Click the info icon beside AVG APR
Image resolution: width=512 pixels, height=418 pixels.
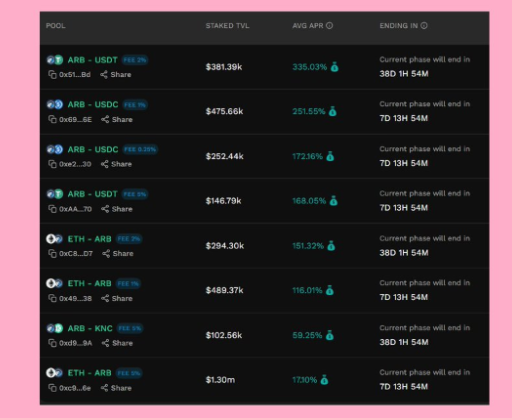coord(329,26)
